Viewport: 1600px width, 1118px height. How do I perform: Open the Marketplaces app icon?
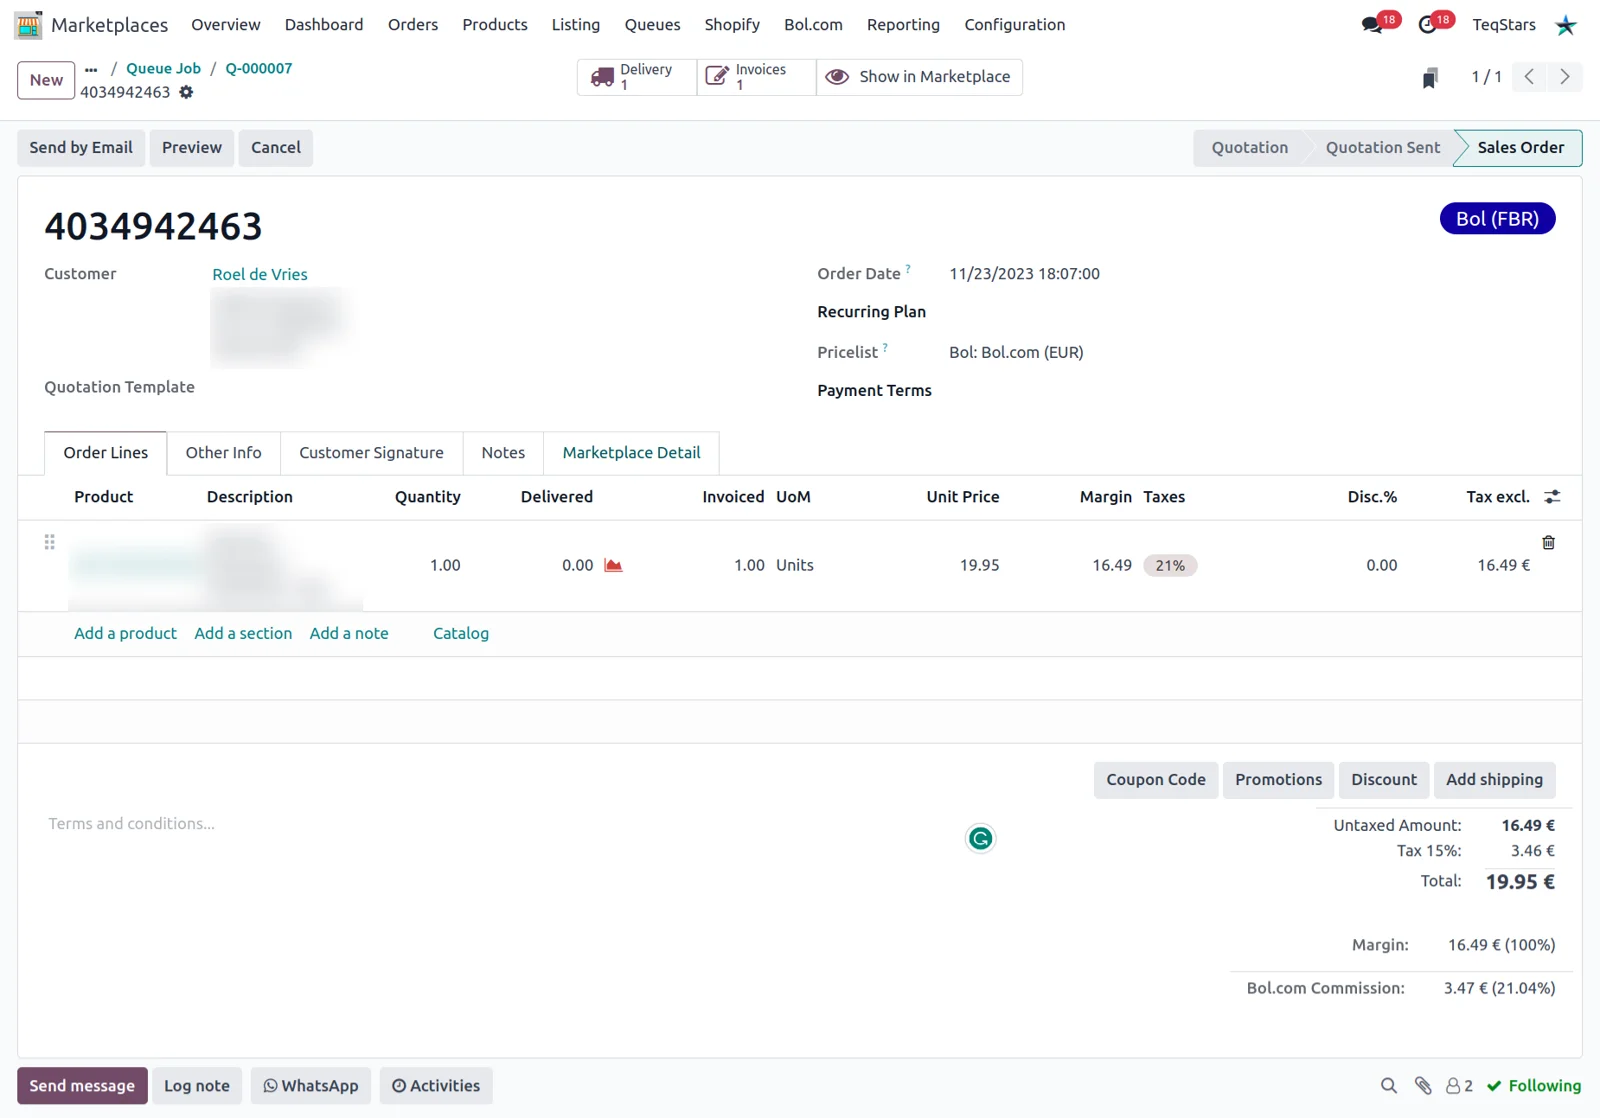[29, 25]
